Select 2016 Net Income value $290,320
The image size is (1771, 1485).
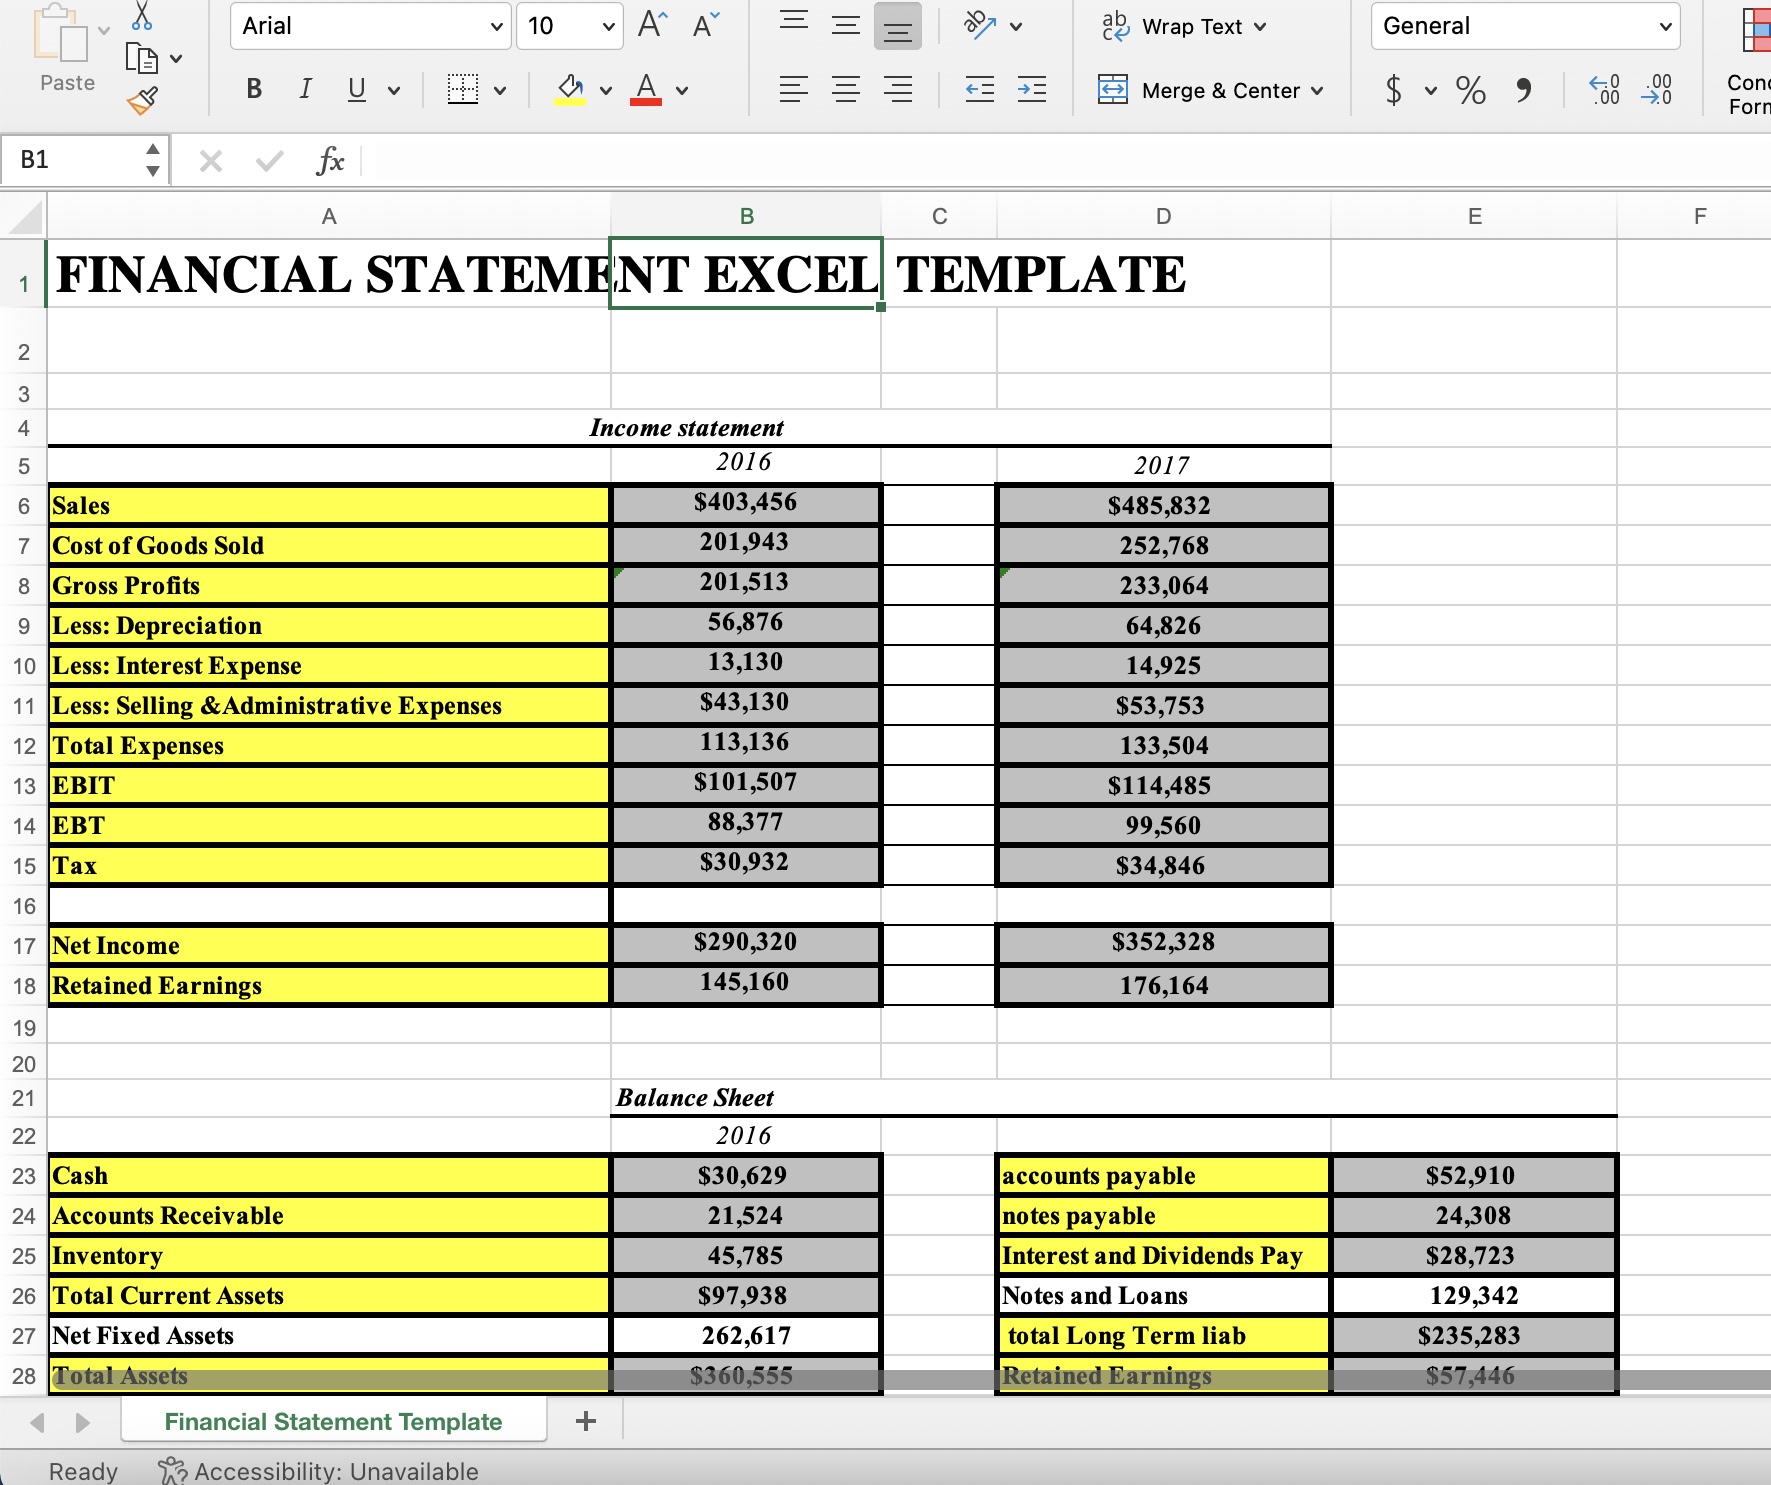point(746,942)
